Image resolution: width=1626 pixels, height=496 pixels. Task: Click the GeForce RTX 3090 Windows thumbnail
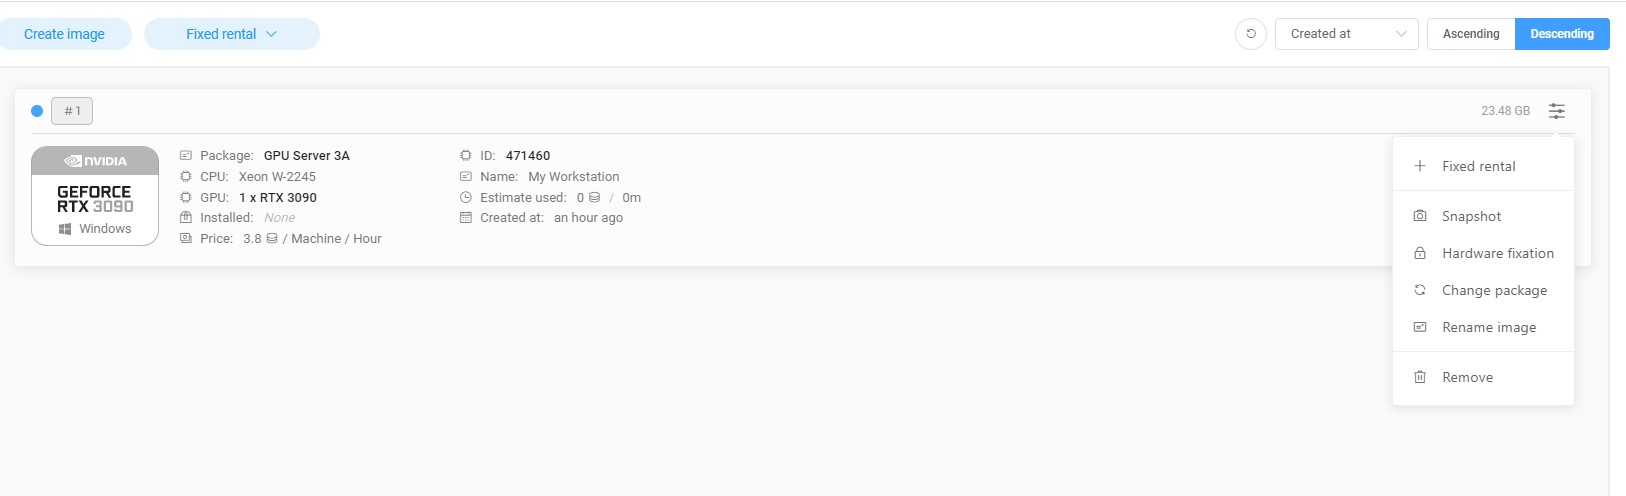click(x=95, y=196)
